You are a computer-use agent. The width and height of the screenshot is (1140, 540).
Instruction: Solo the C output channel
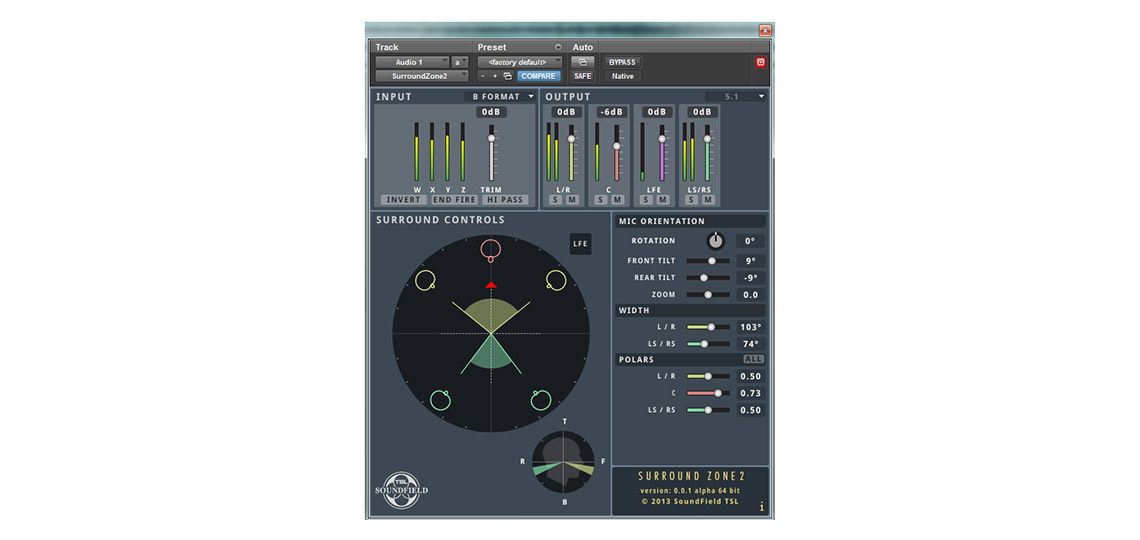click(603, 200)
